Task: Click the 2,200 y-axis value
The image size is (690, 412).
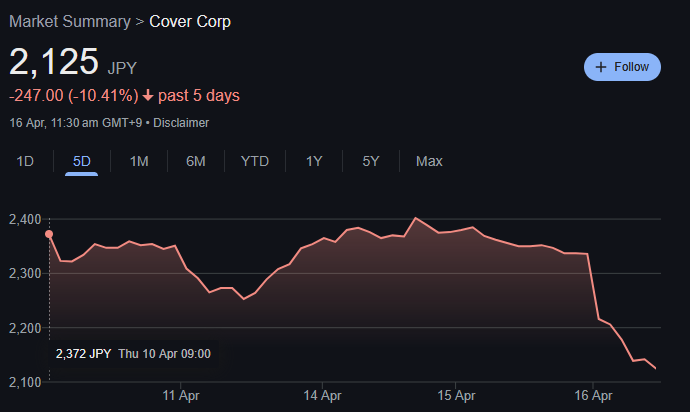Action: (x=25, y=328)
